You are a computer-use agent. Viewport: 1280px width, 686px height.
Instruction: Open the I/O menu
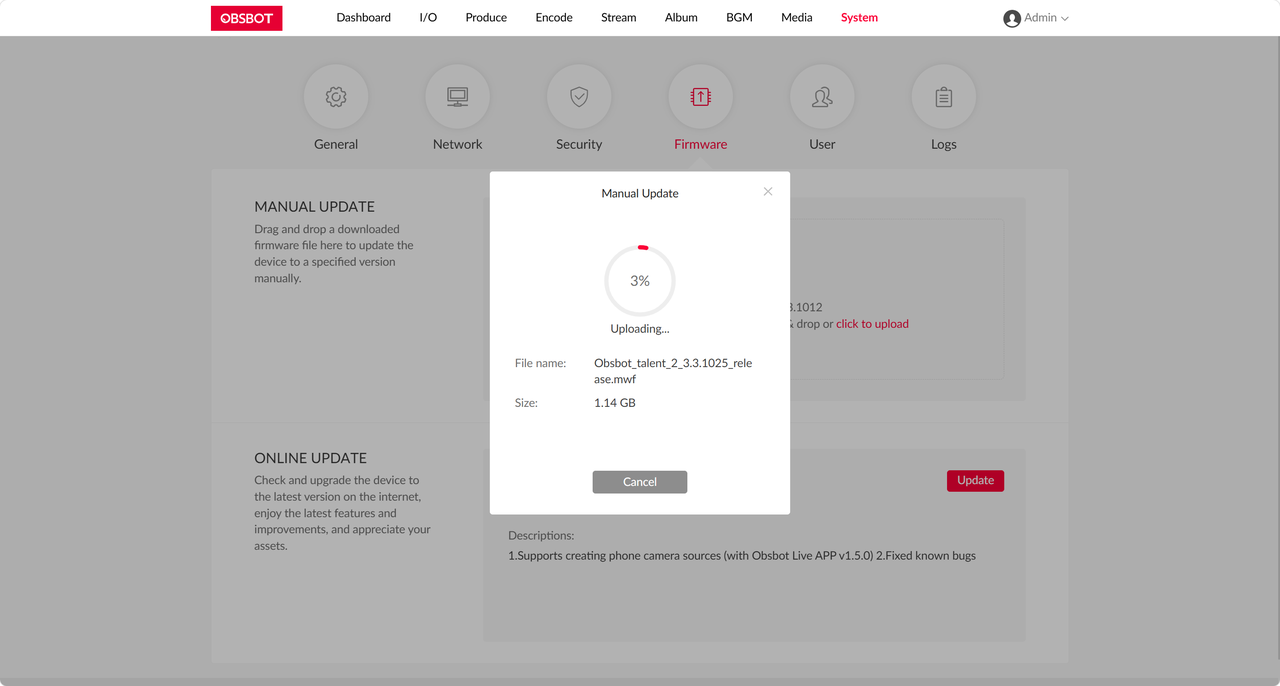coord(428,17)
